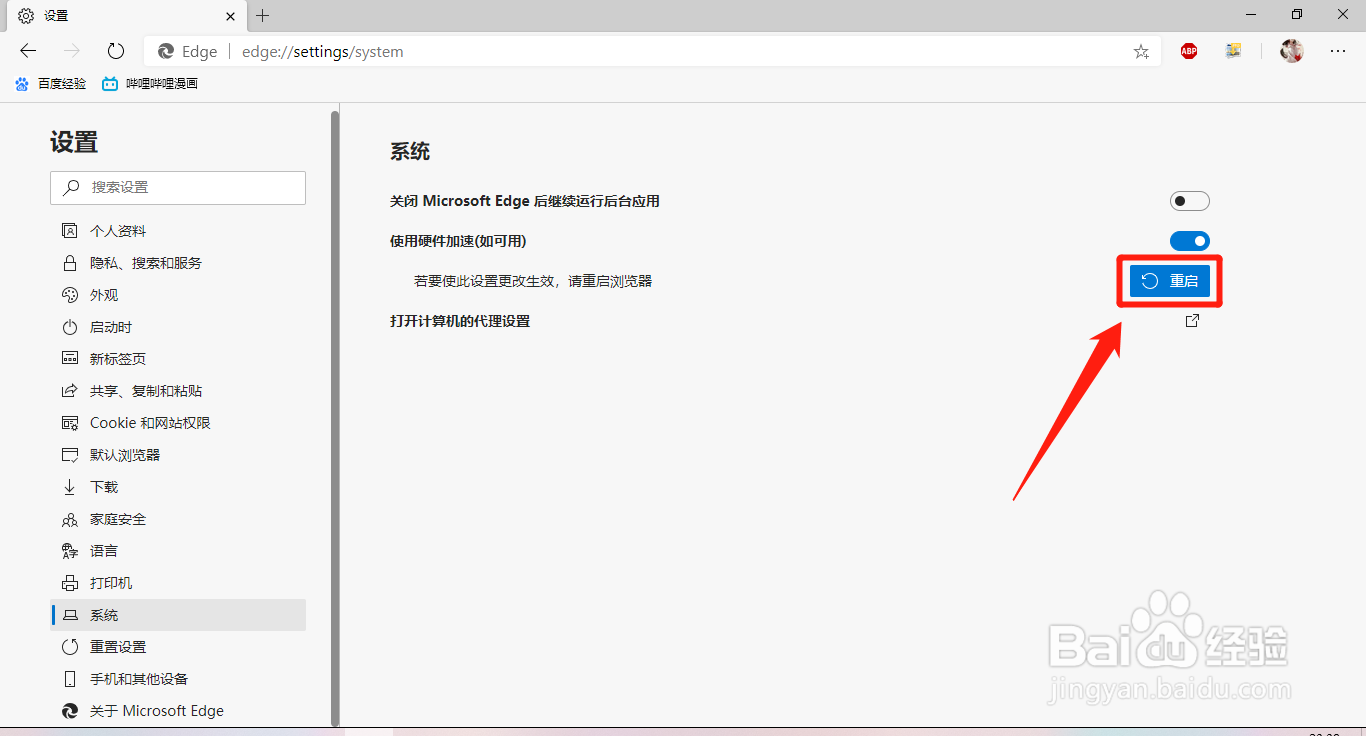Click the 重启 restart button

click(x=1170, y=281)
